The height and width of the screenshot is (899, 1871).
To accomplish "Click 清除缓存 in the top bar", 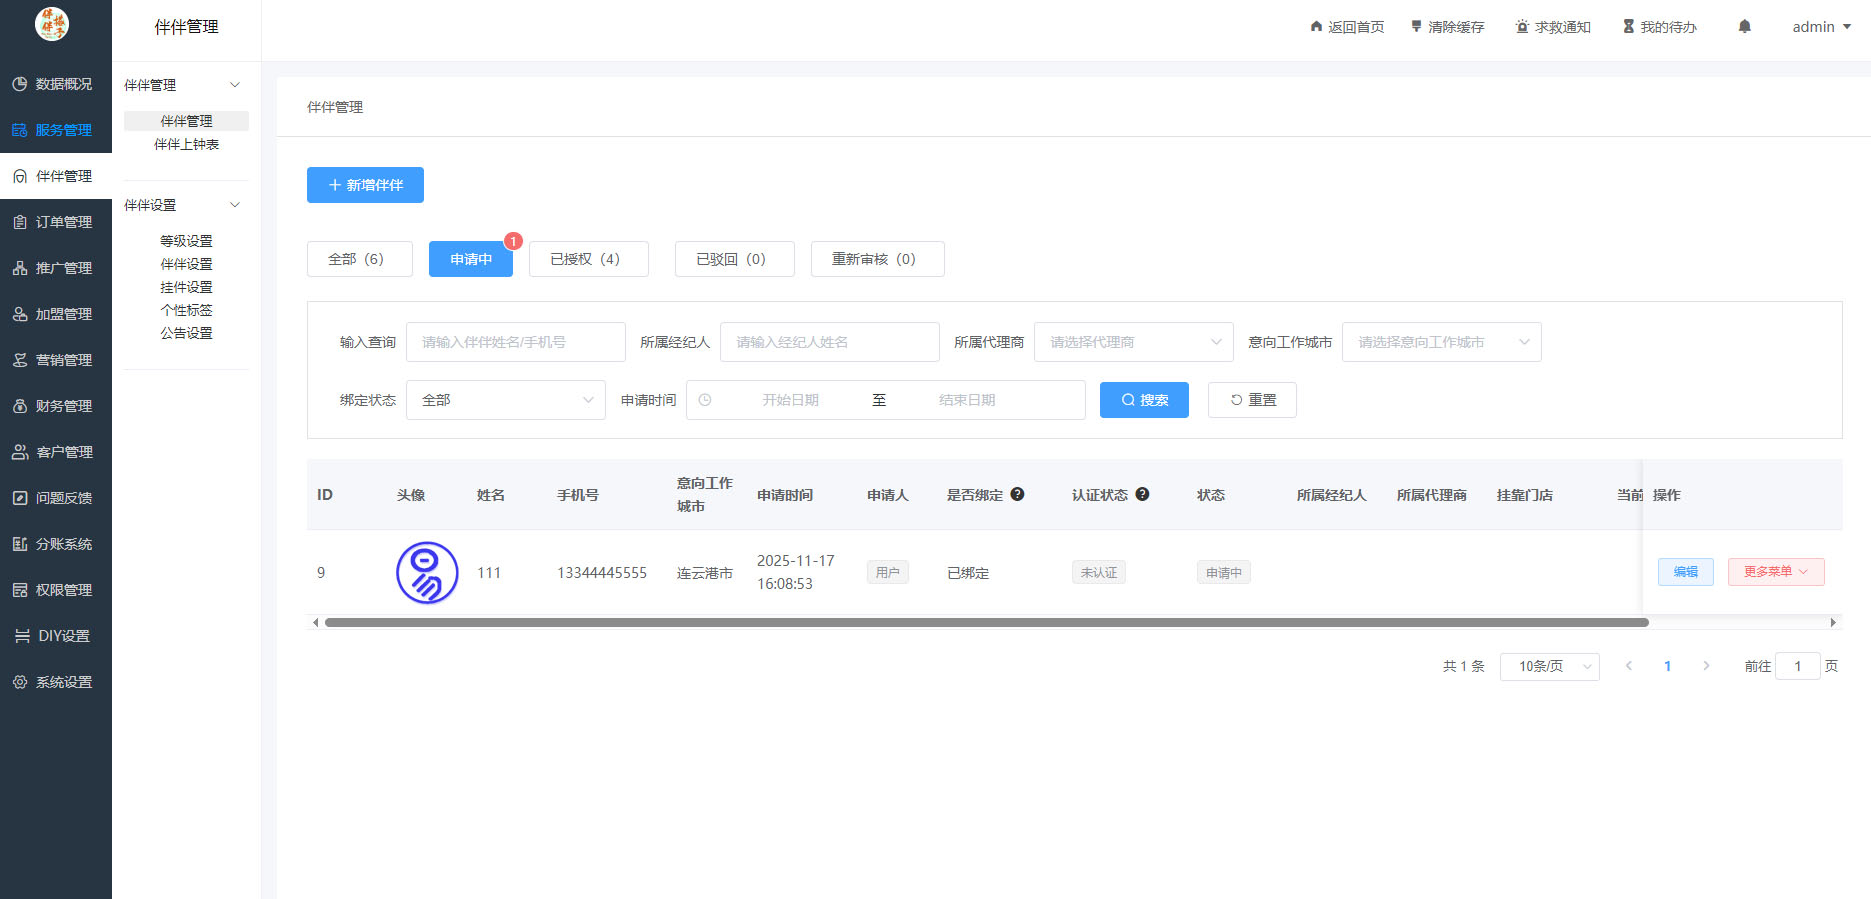I will pos(1447,27).
